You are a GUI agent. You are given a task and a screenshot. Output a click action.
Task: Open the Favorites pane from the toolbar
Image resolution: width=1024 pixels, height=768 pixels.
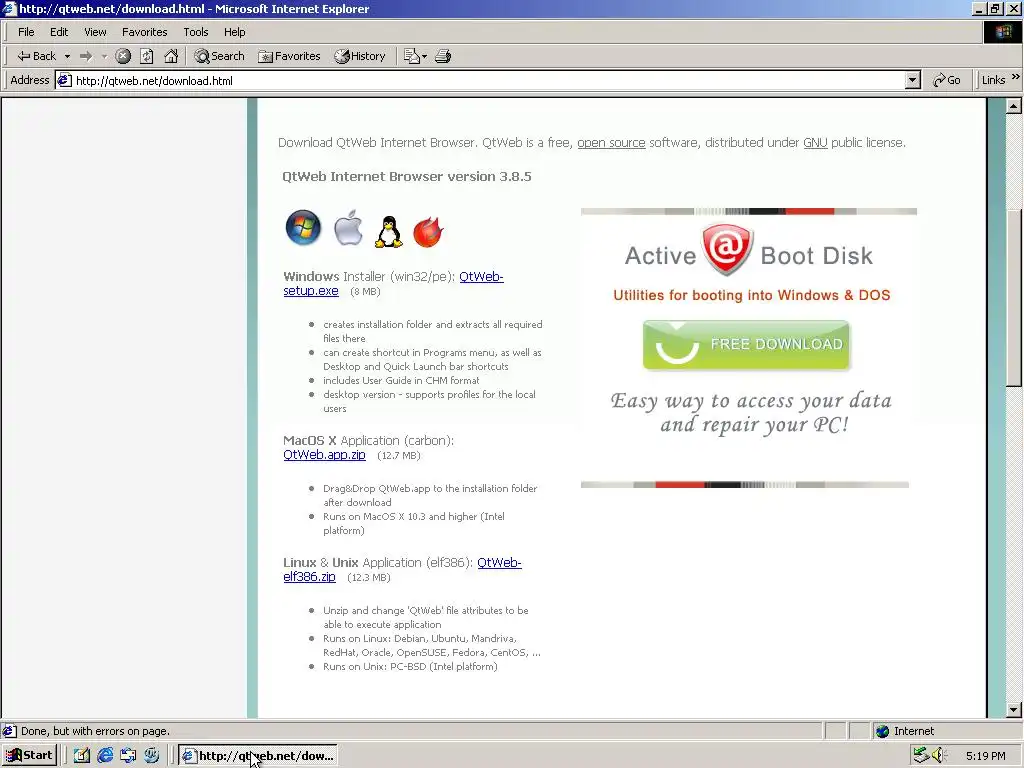(289, 56)
